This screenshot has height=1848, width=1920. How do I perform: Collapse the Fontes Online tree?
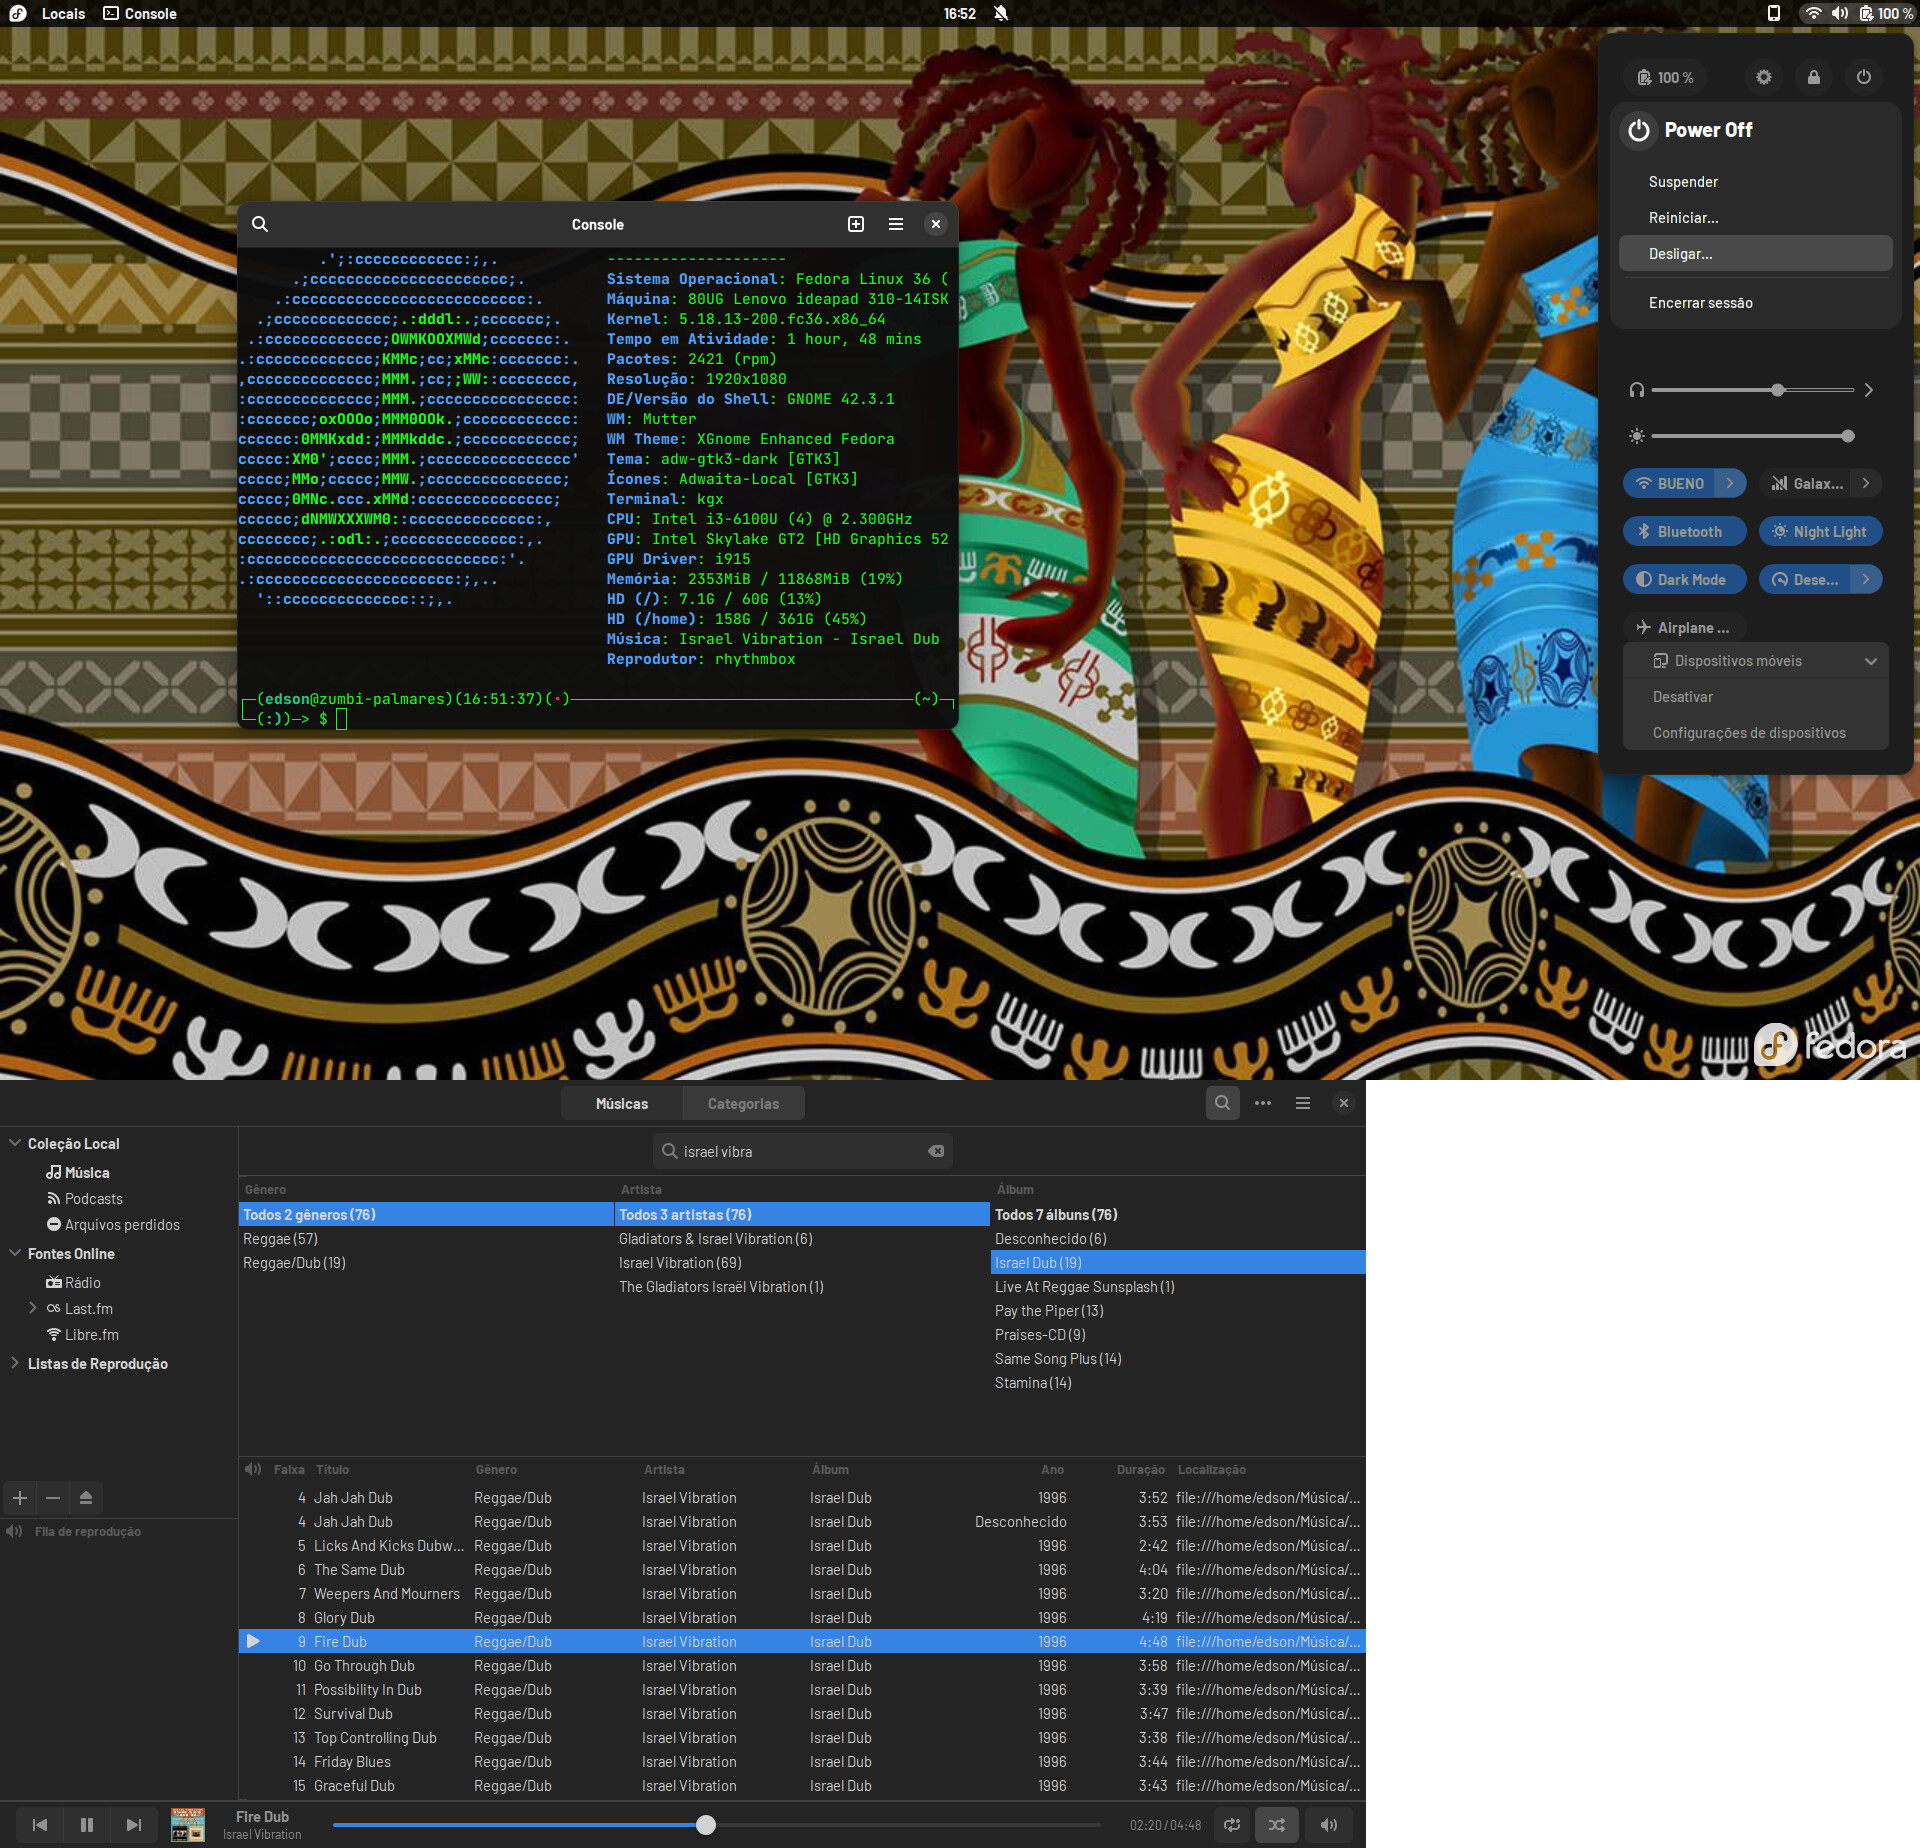pos(15,1253)
